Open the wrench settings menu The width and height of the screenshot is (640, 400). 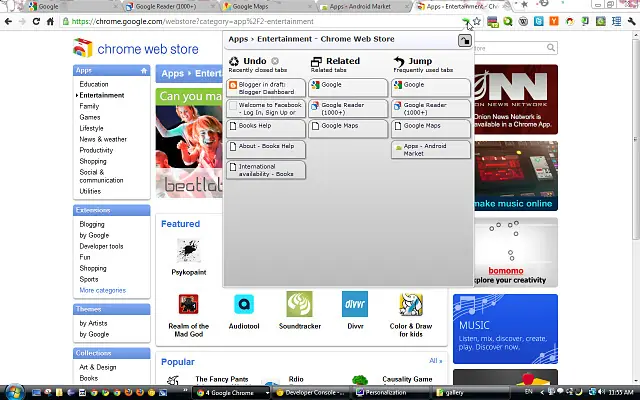click(x=632, y=21)
